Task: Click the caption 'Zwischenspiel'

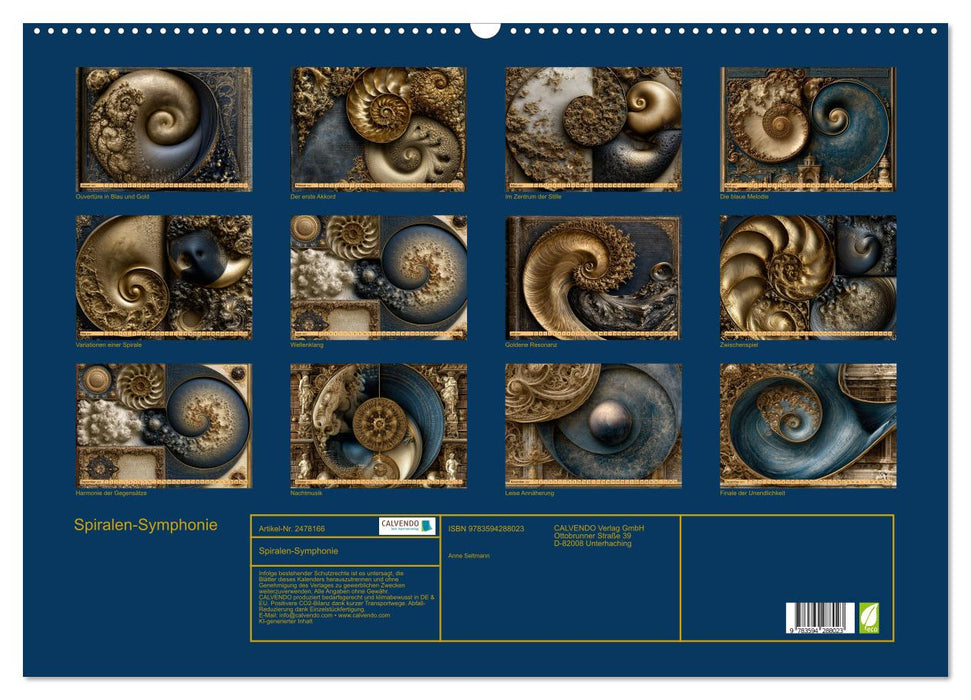Action: pos(739,344)
